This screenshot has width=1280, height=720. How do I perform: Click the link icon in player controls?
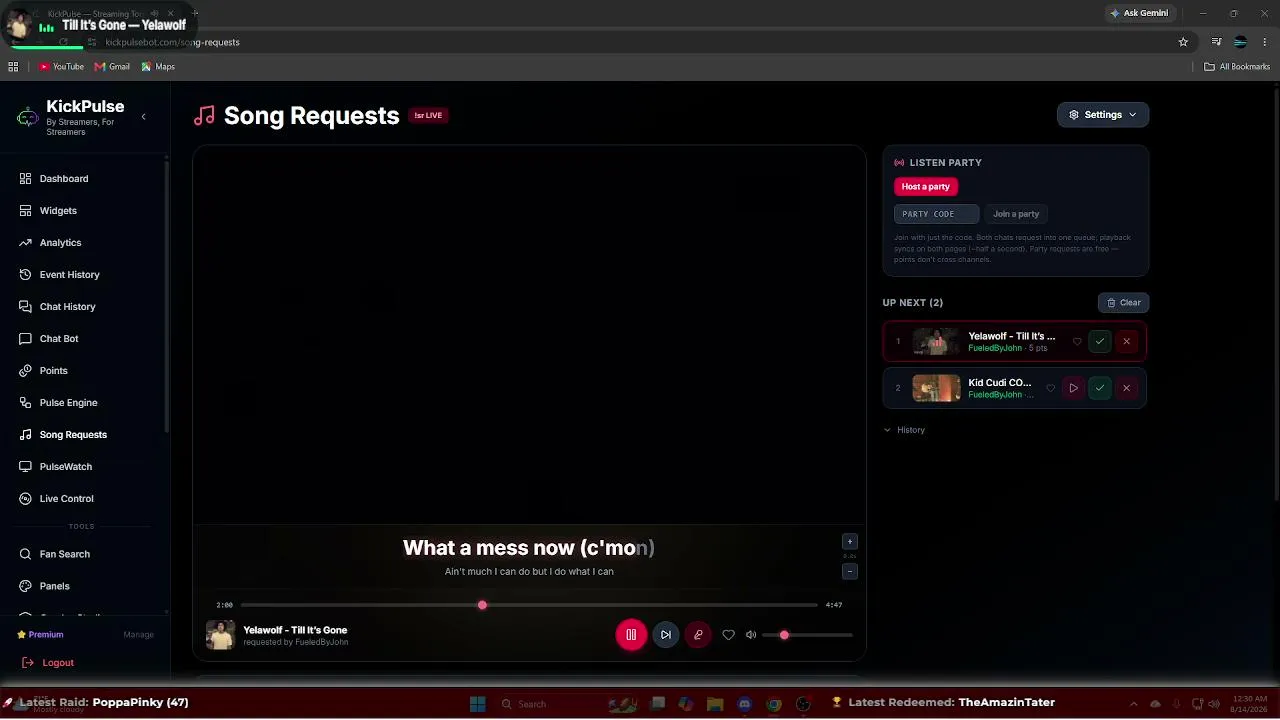[x=698, y=635]
